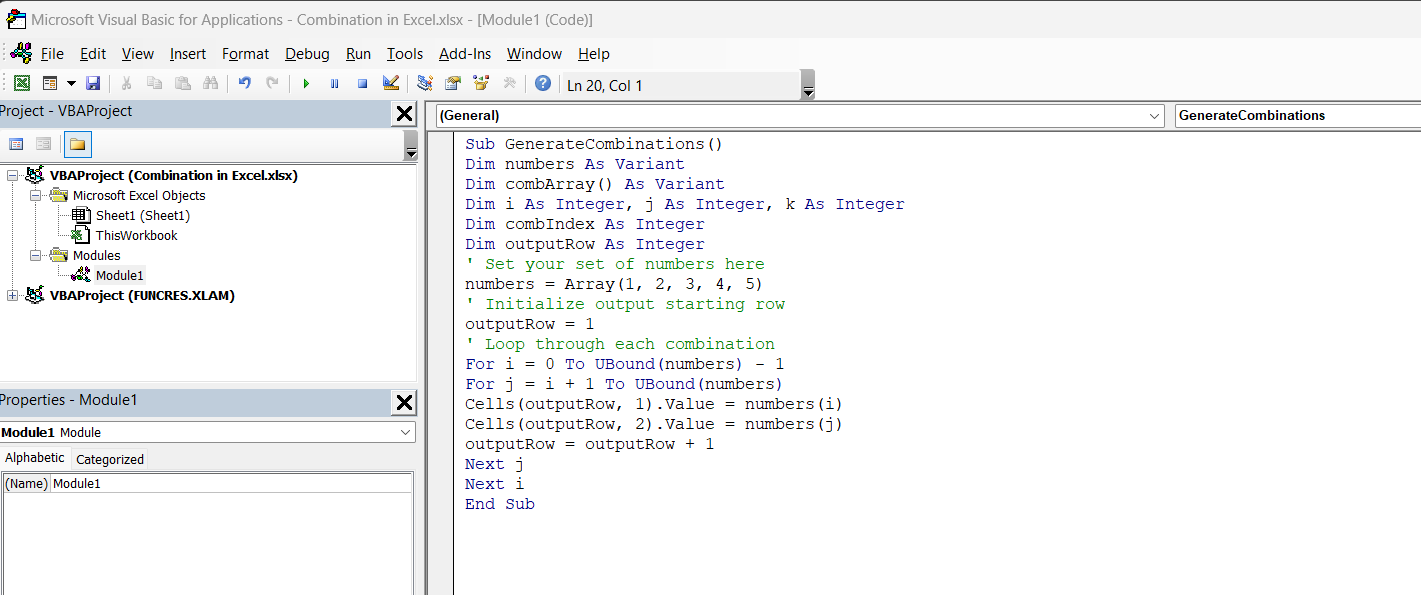Screen dimensions: 1421x595
Task: Open the Insert object dropdown arrow
Action: click(71, 84)
